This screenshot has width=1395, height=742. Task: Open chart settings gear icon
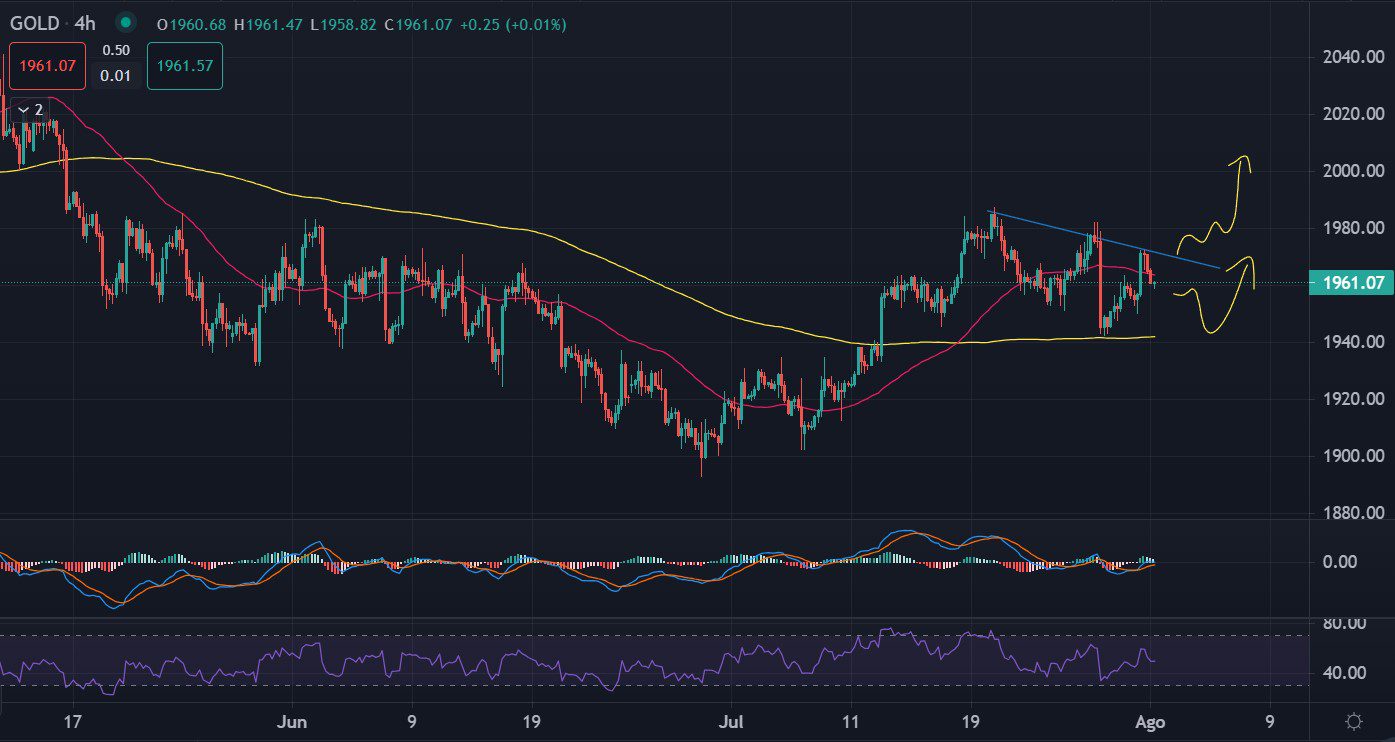(x=1354, y=721)
